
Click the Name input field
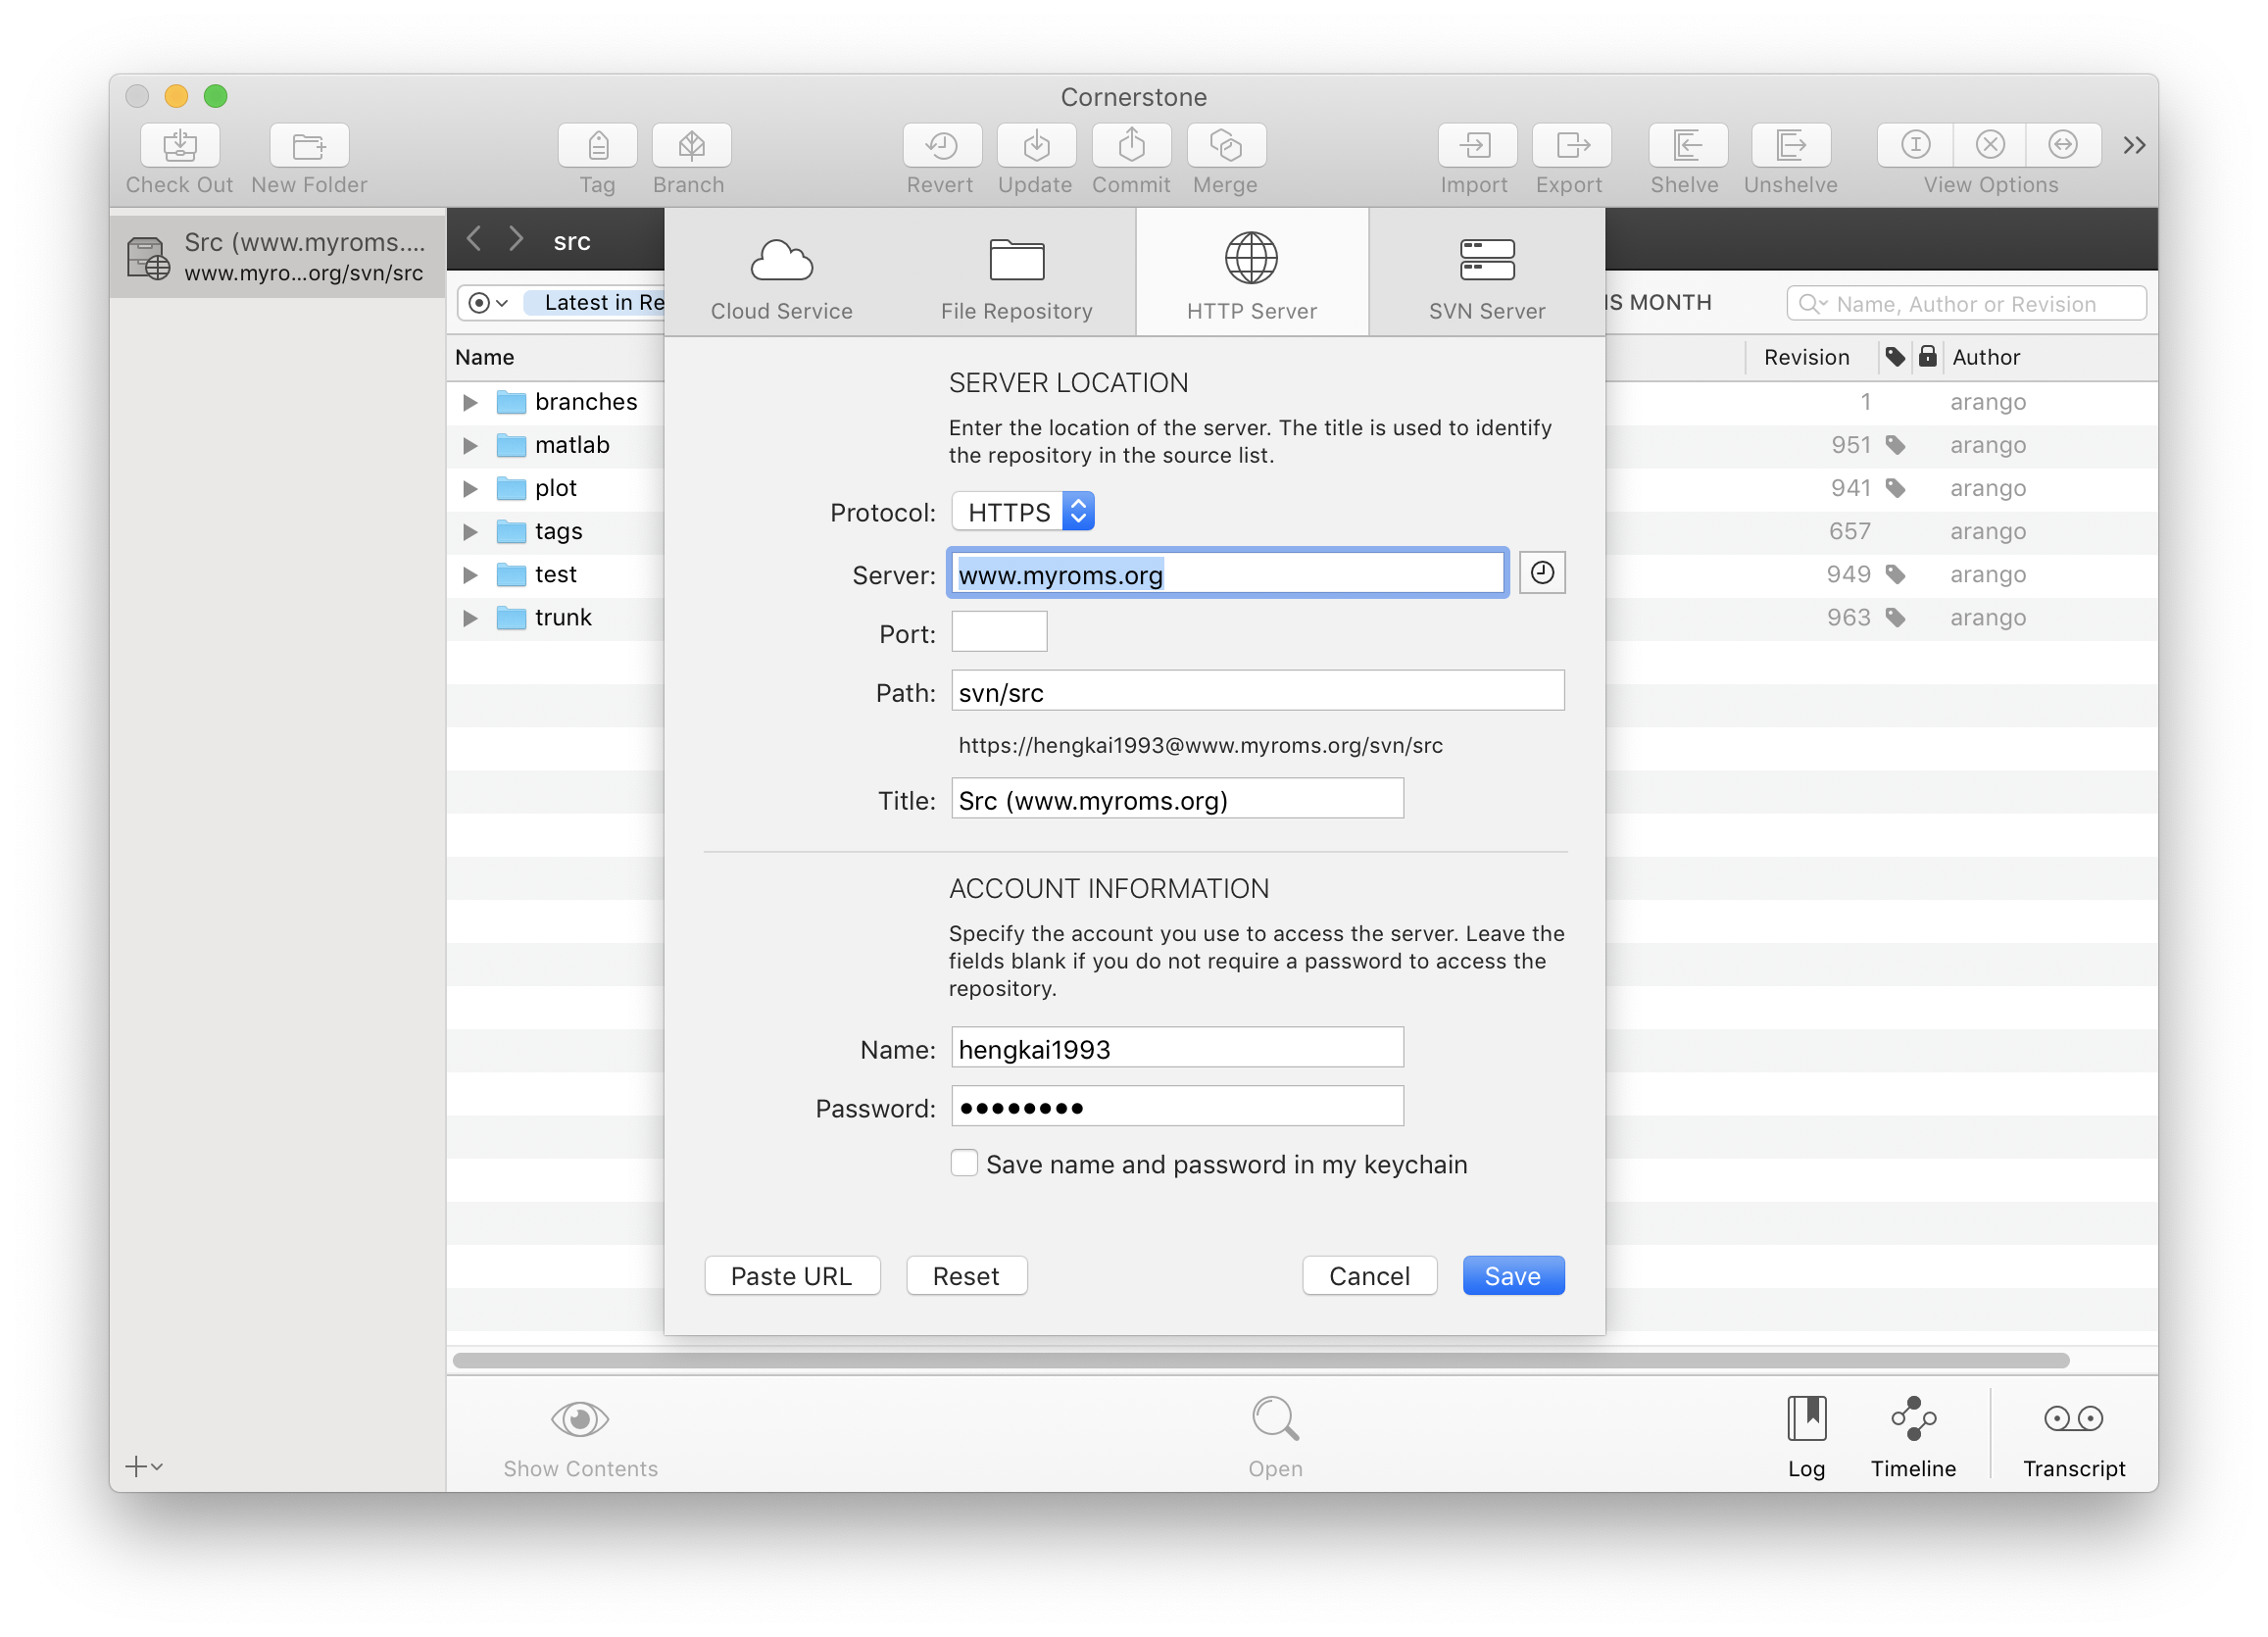coord(1176,1049)
